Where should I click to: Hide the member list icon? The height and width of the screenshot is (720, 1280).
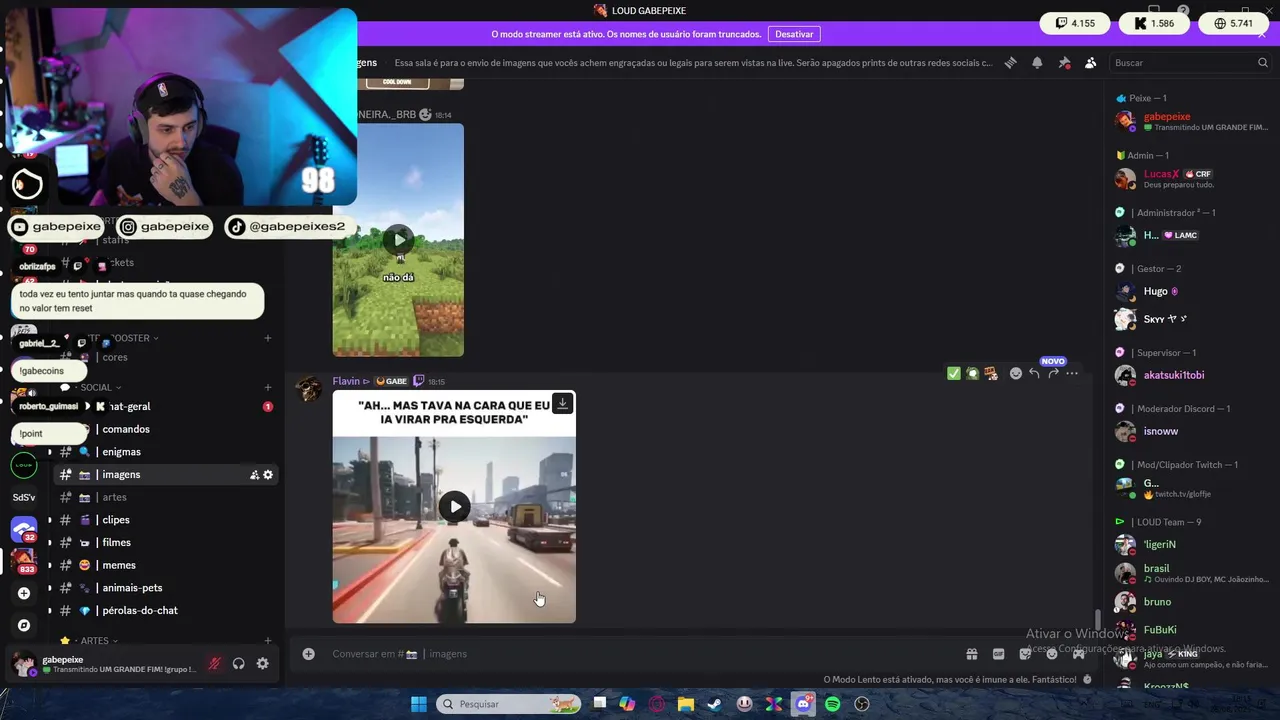click(1091, 63)
